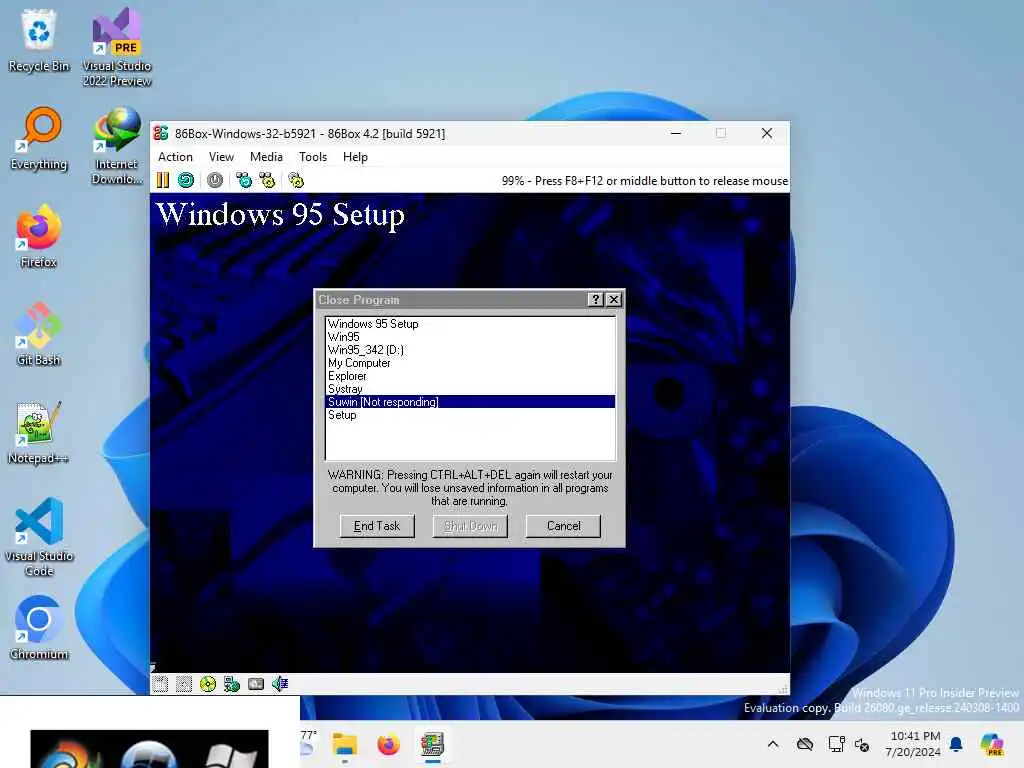Open the View menu
Image resolution: width=1024 pixels, height=768 pixels.
[221, 157]
